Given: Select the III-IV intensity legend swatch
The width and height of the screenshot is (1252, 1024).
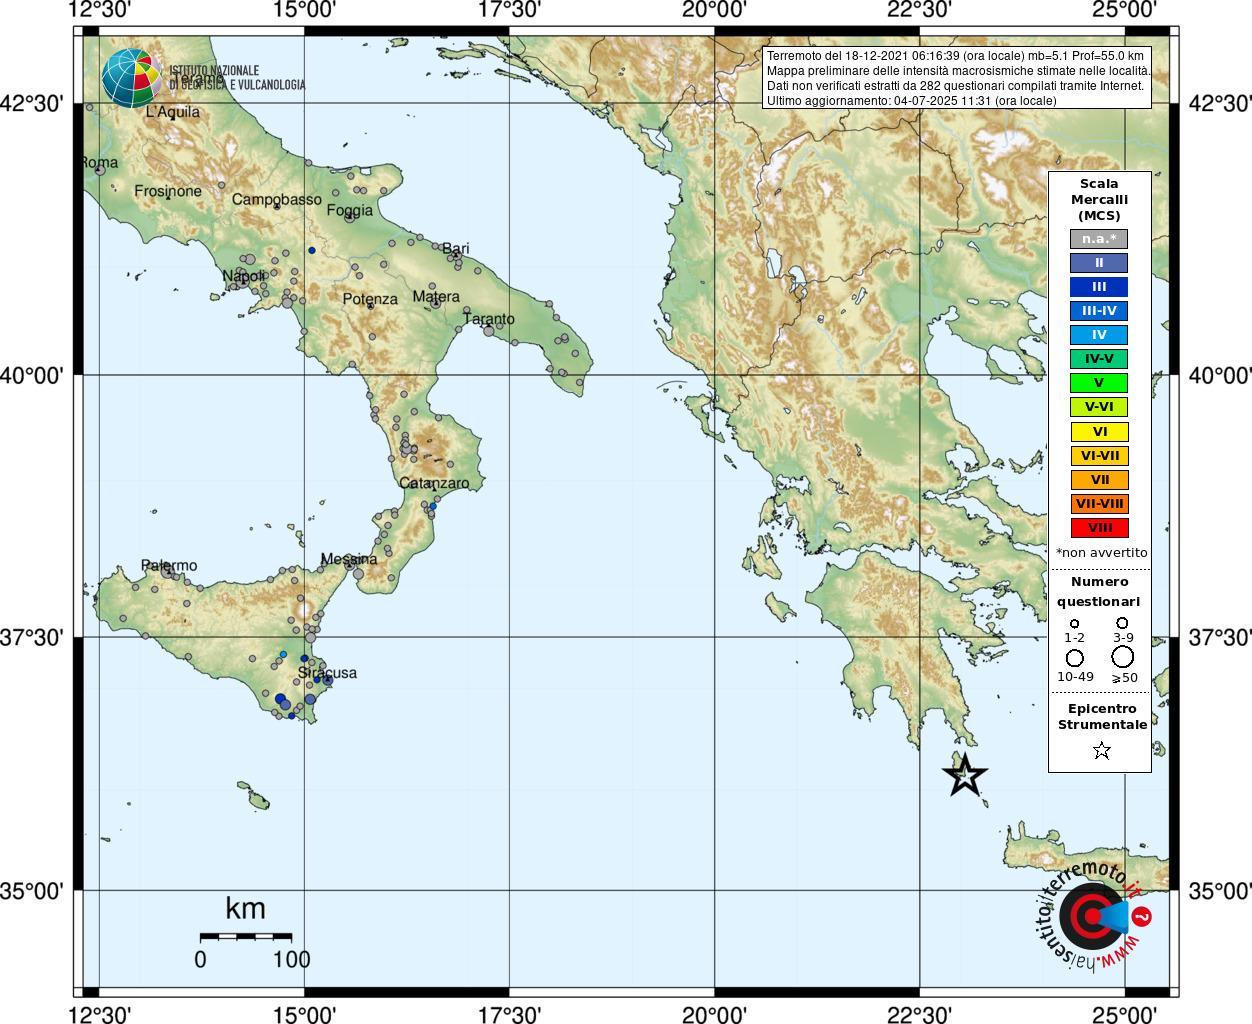Looking at the screenshot, I should coord(1099,311).
